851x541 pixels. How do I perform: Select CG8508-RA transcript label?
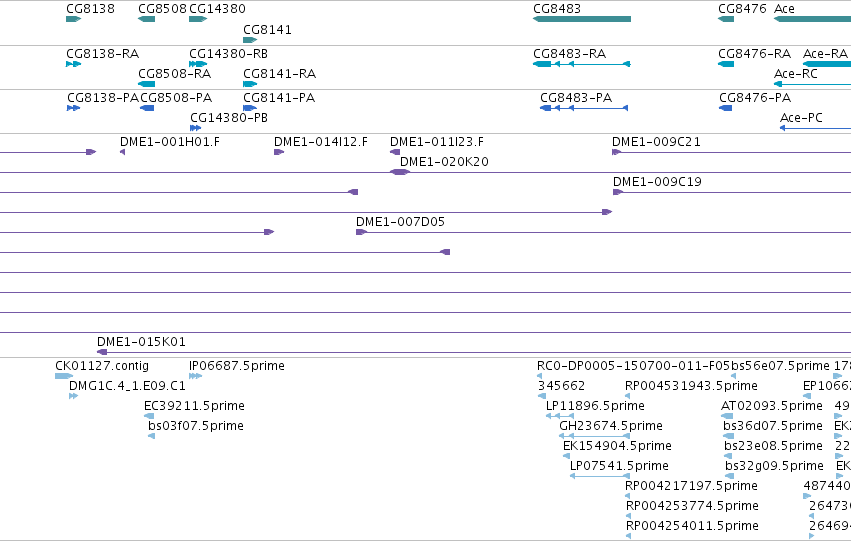pos(175,74)
